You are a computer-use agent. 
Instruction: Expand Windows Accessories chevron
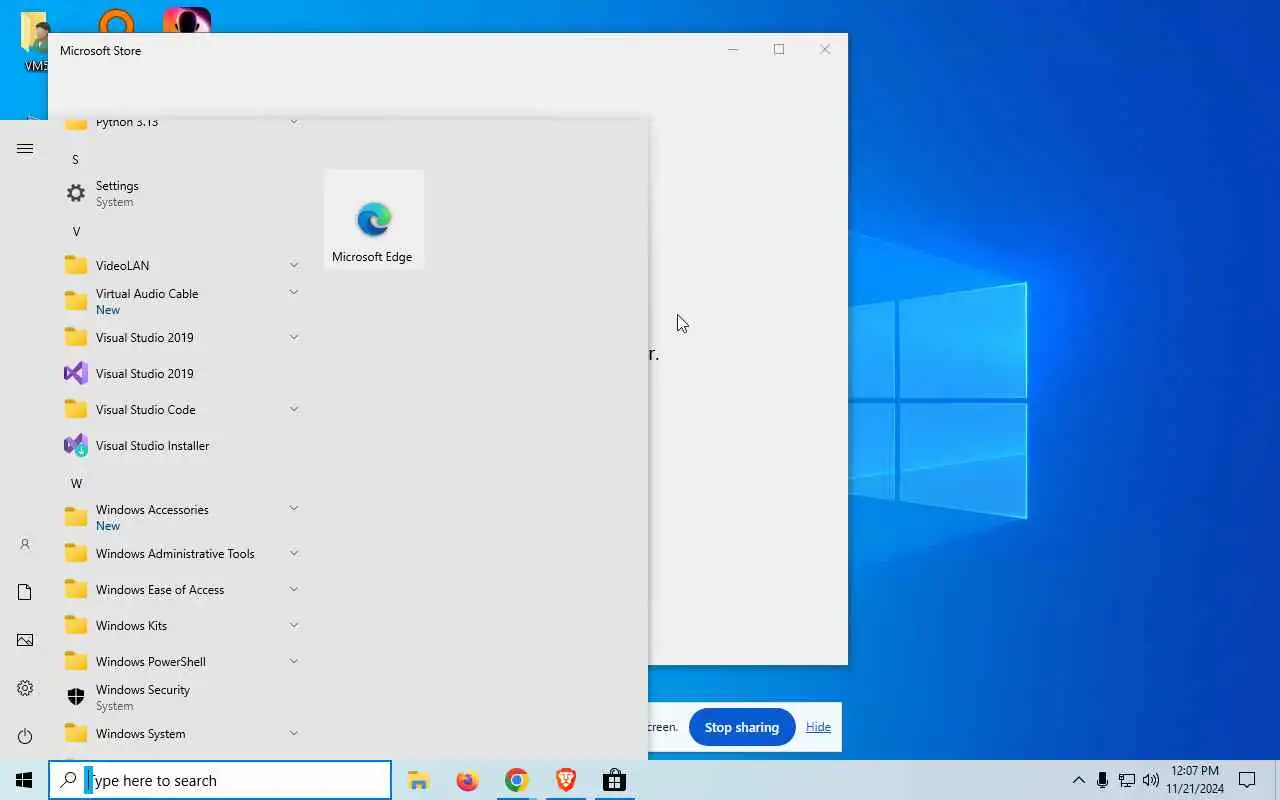coord(294,508)
